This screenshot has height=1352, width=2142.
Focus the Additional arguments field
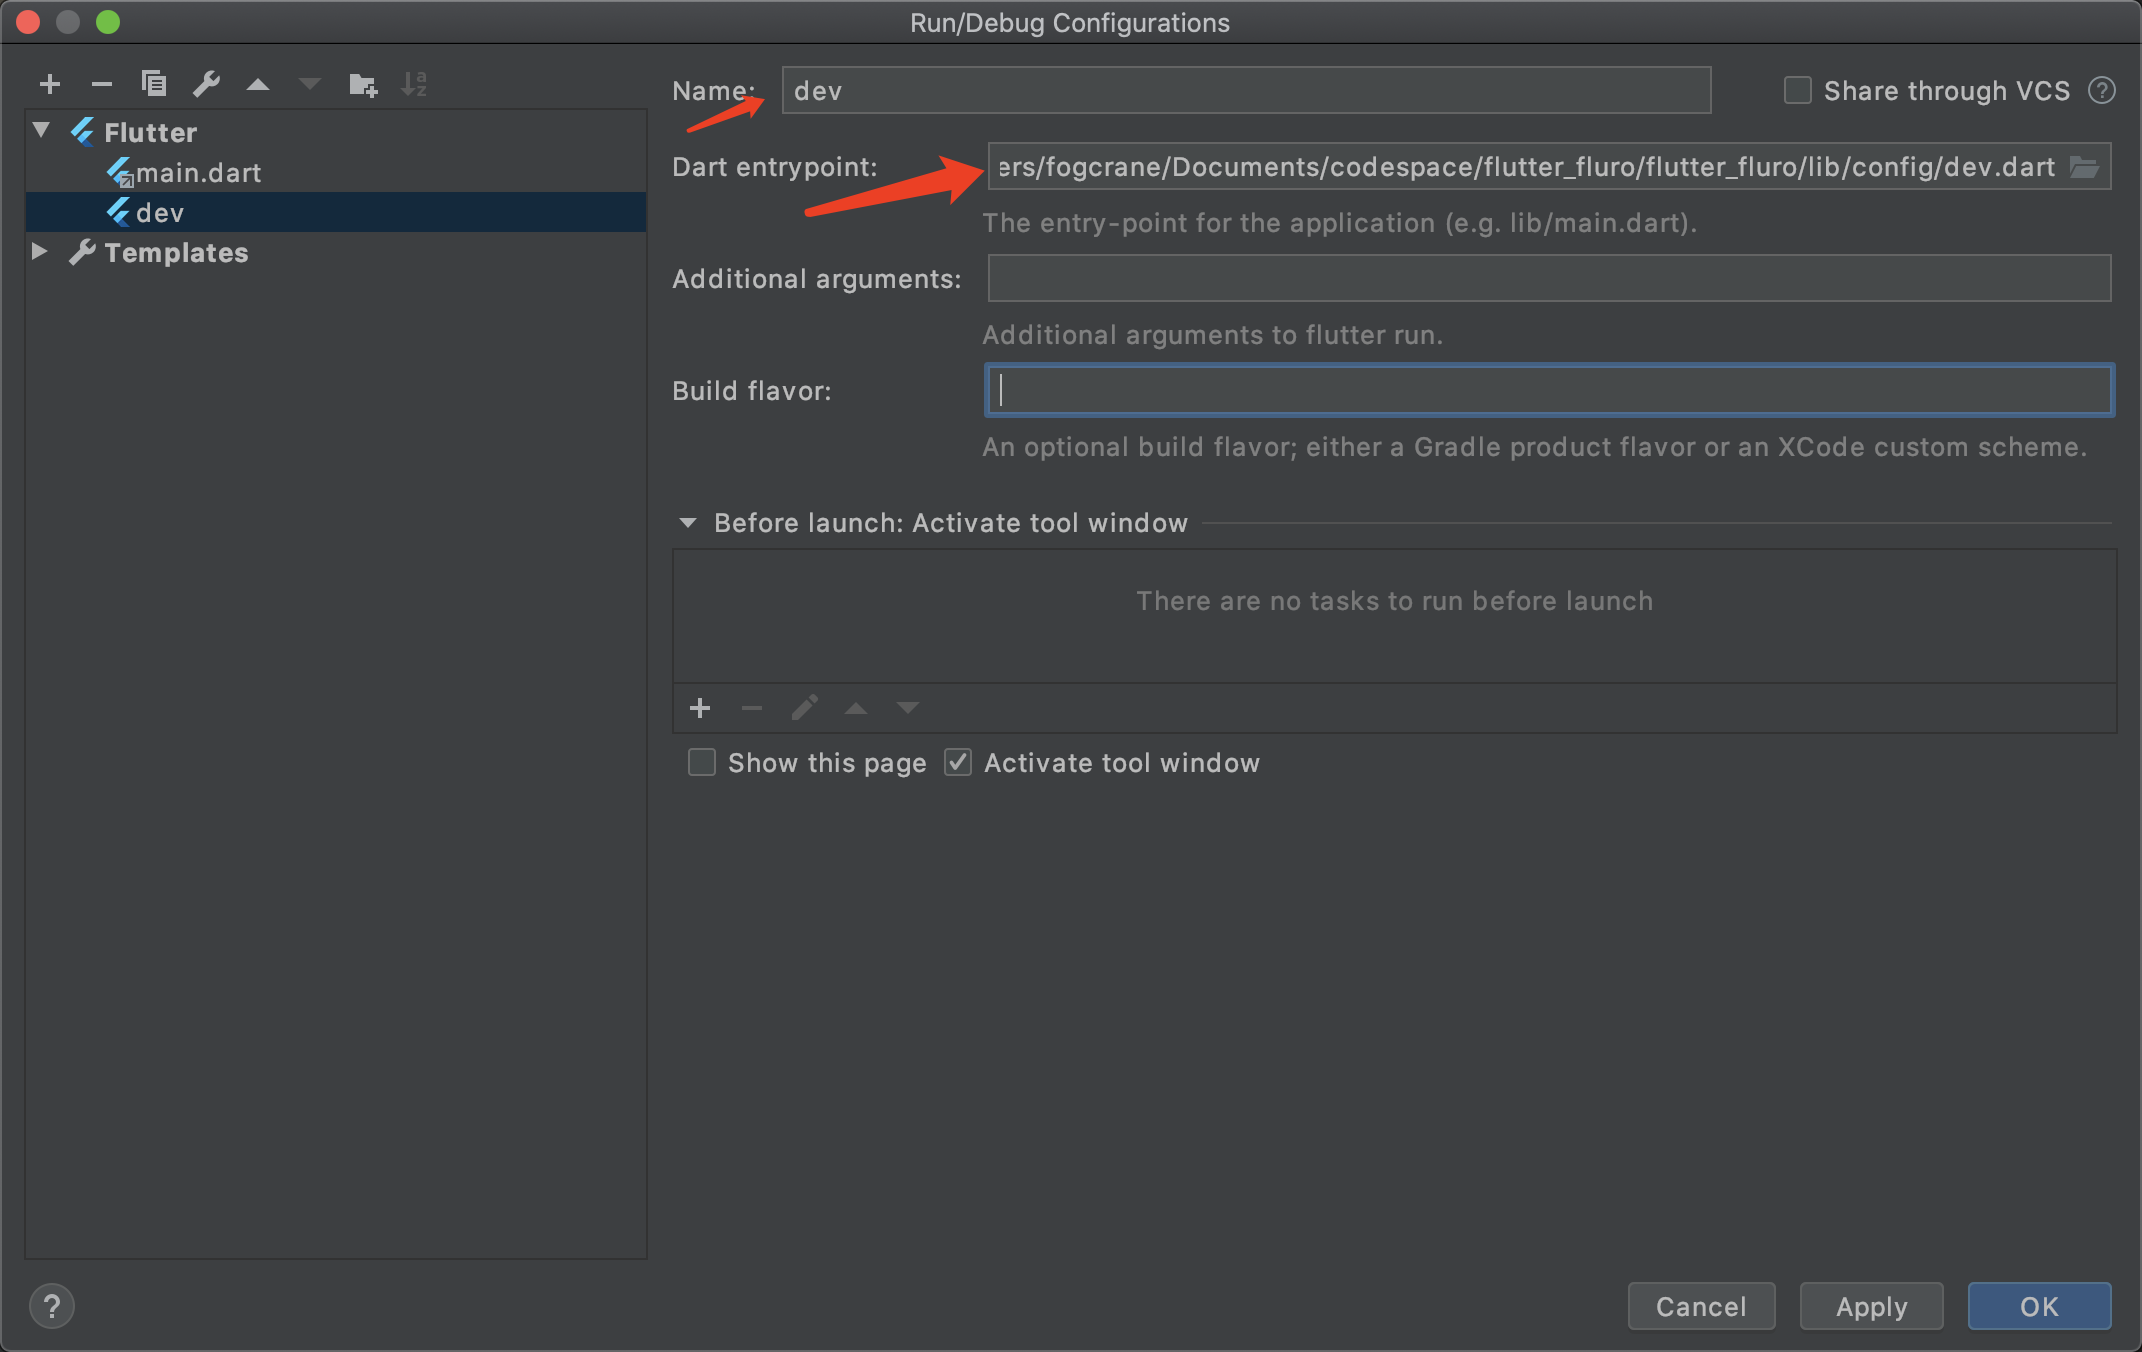click(1548, 279)
